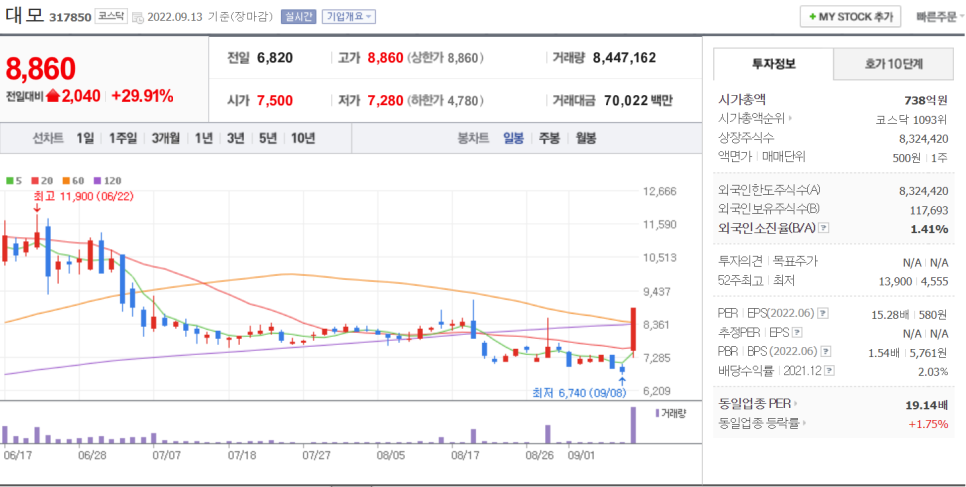Click the 52주최고 13,900 value
Viewport: 966px width, 487px height.
[895, 281]
